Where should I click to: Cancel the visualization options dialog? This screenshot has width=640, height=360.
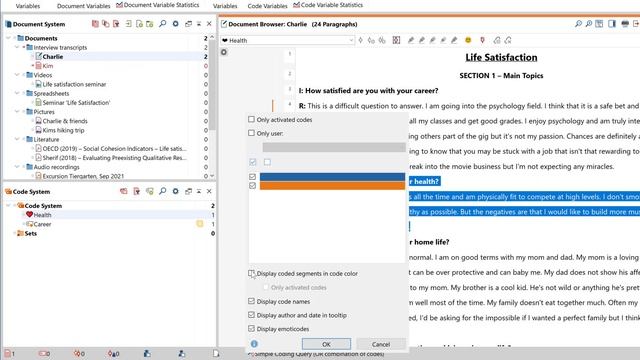pos(381,344)
